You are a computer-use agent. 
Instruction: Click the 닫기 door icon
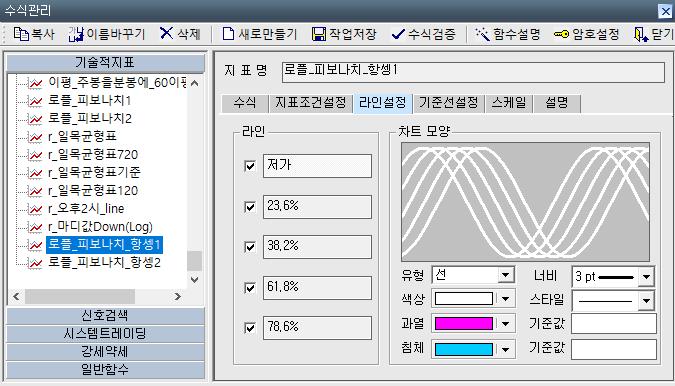click(x=641, y=34)
